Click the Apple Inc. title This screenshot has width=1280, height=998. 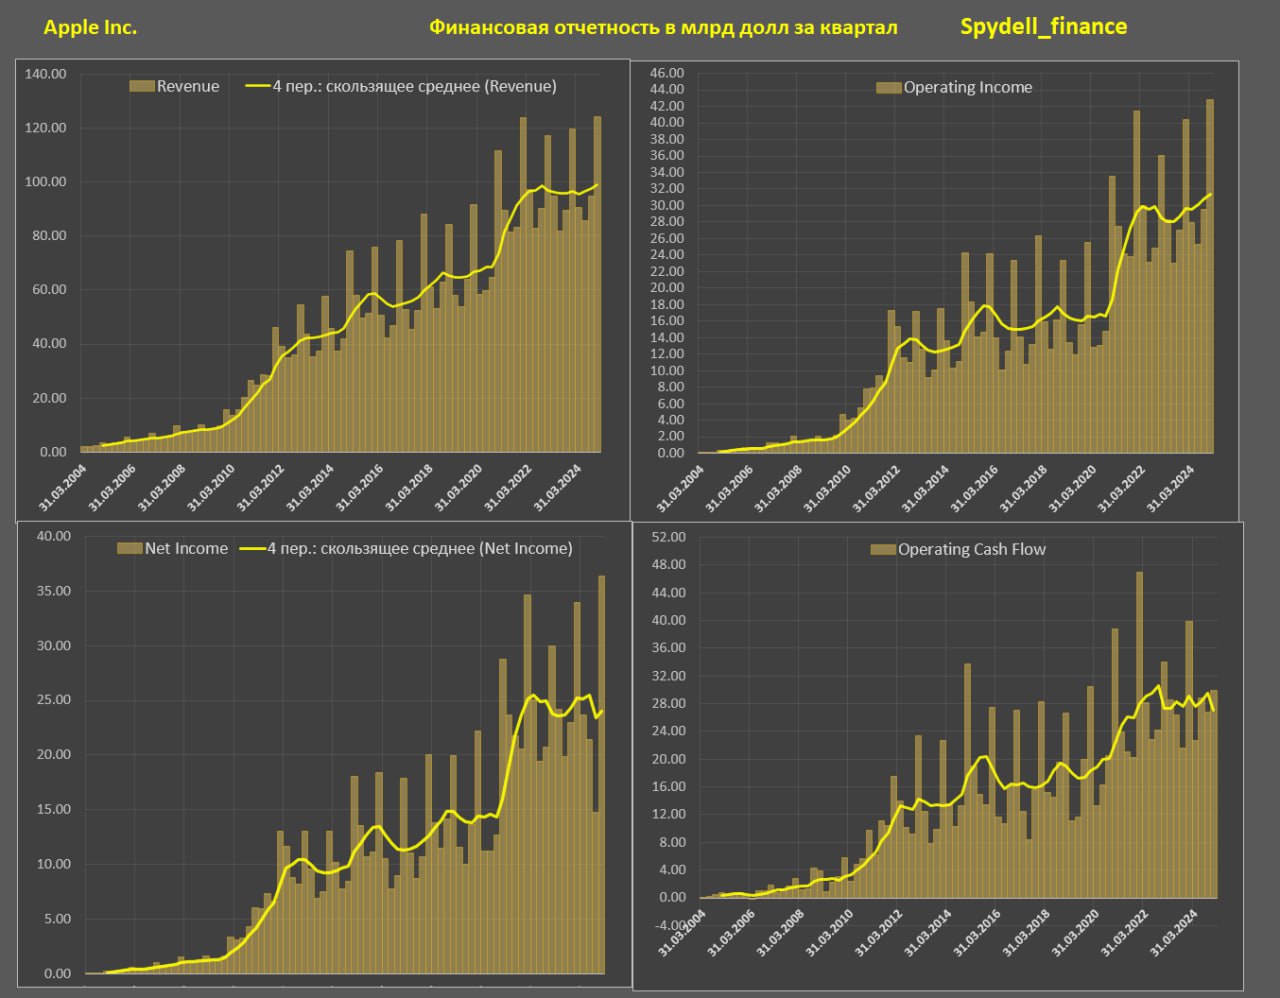[90, 28]
